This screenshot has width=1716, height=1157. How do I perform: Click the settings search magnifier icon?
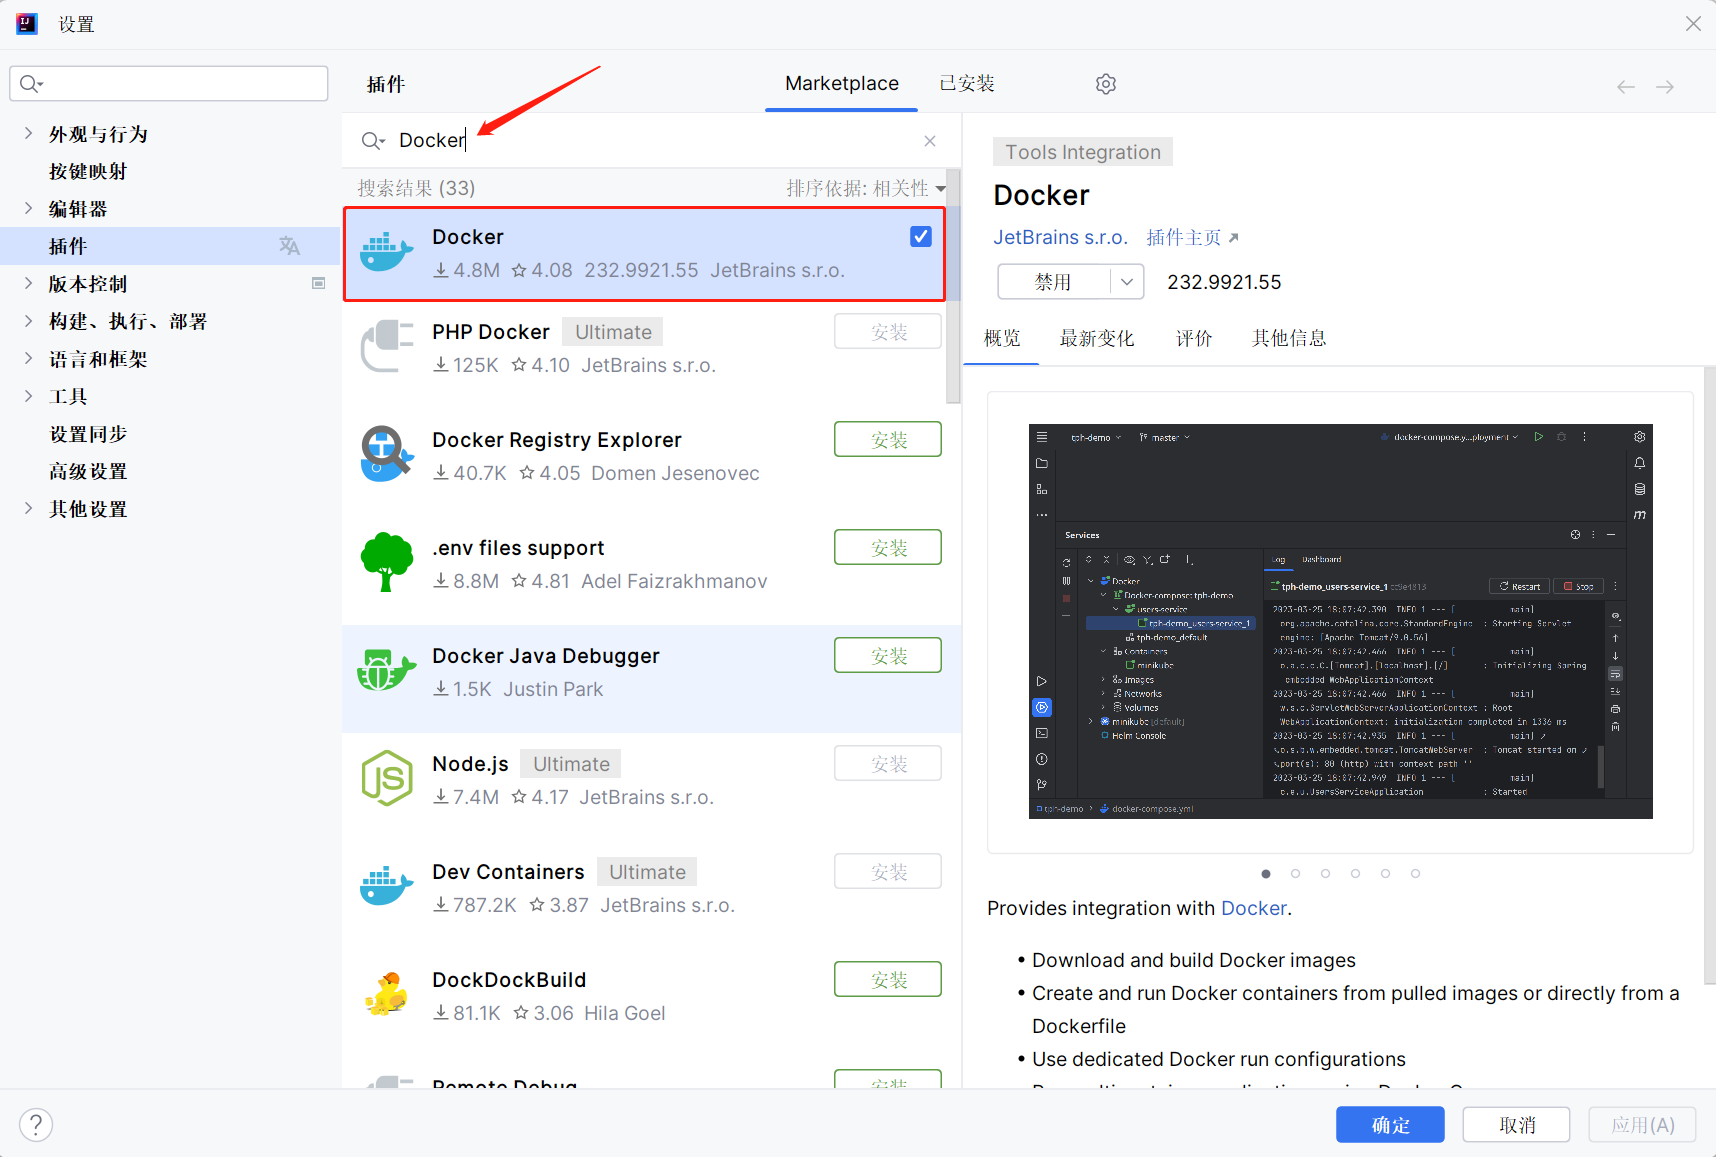(x=31, y=84)
